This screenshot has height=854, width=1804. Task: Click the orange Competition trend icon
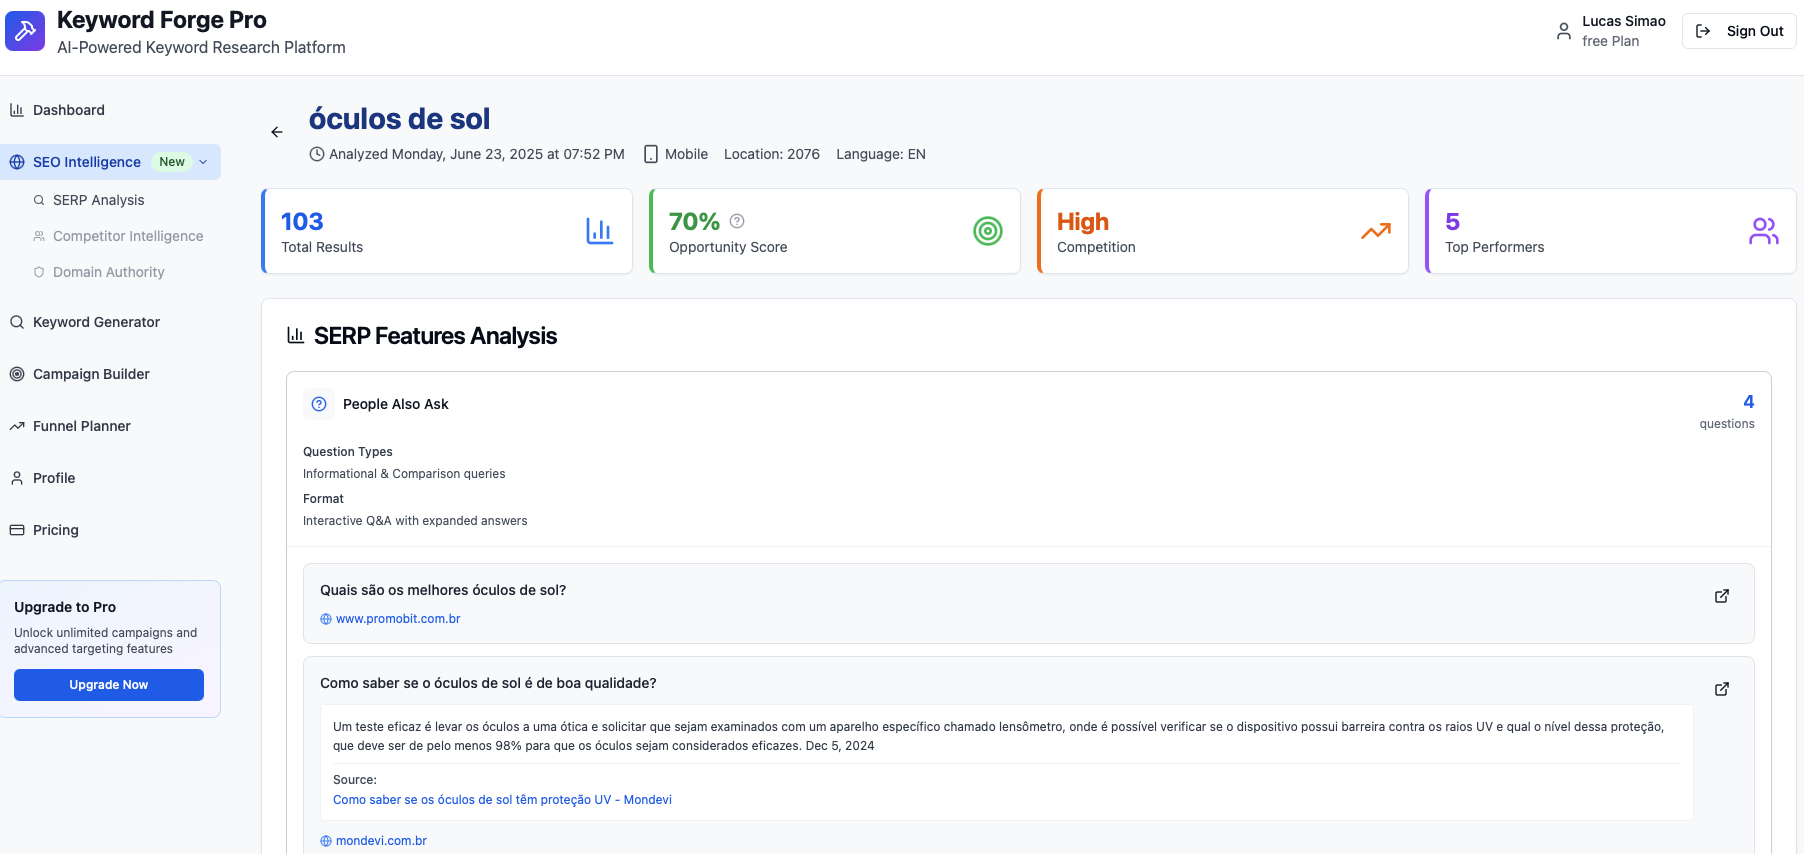pos(1376,231)
